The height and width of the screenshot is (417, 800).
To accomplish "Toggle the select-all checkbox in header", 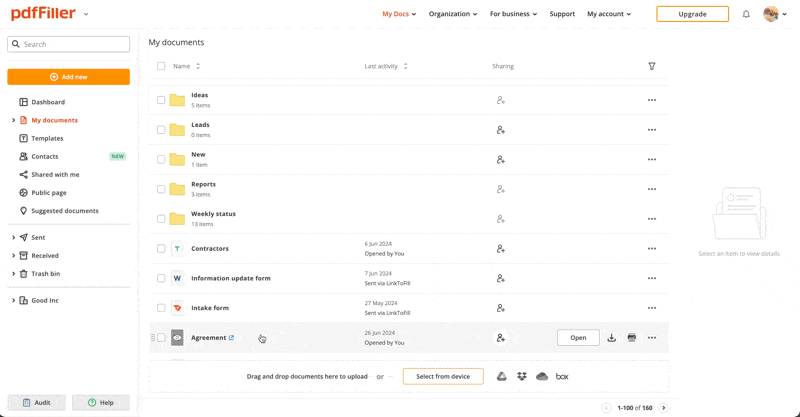I will (161, 66).
